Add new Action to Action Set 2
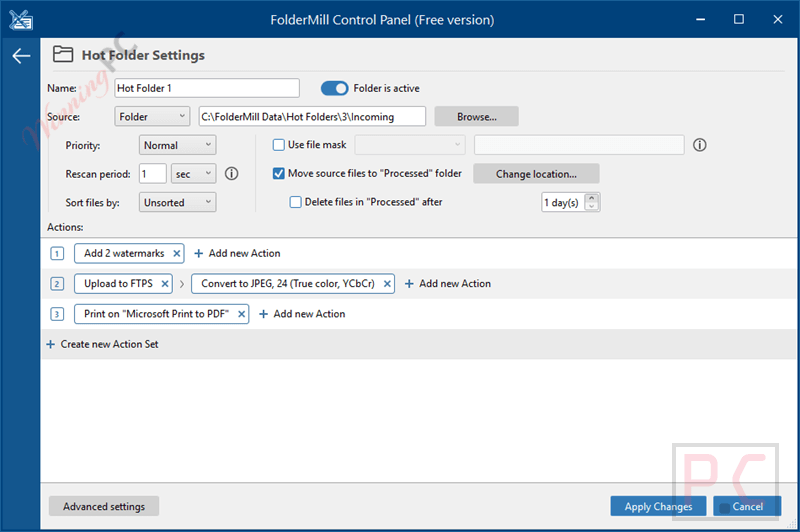Image resolution: width=800 pixels, height=532 pixels. click(447, 284)
